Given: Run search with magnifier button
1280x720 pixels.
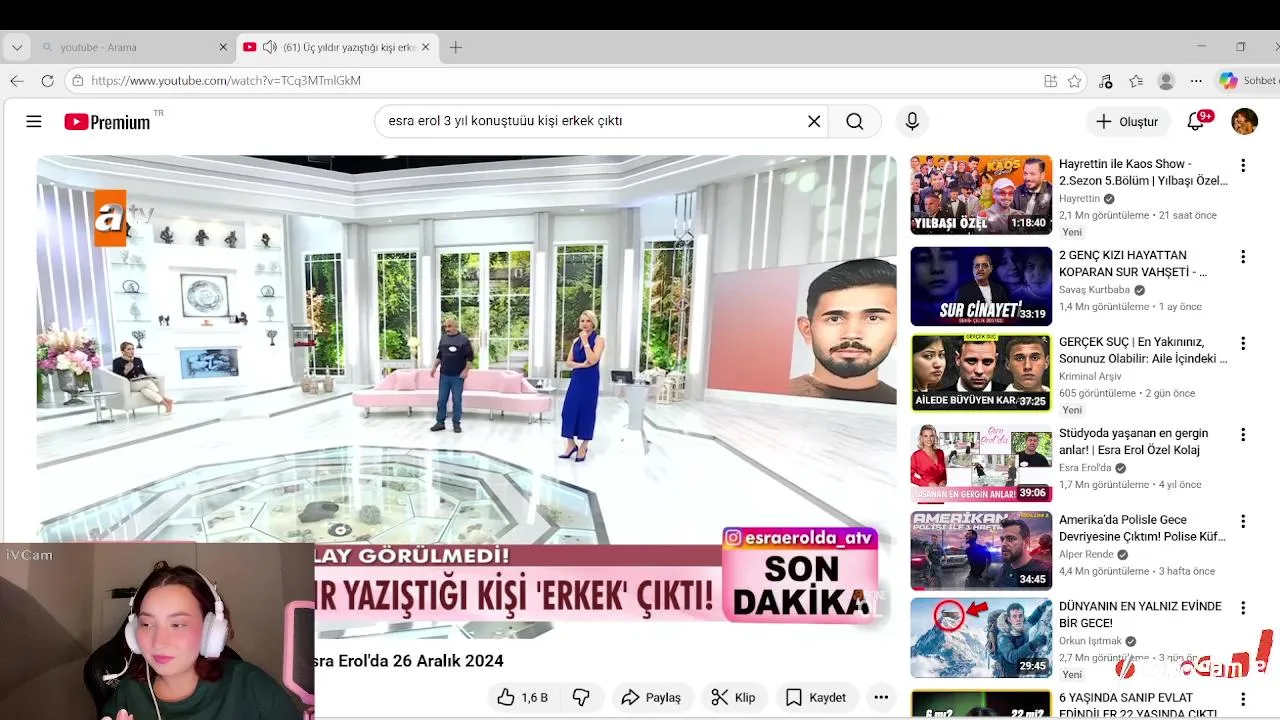Looking at the screenshot, I should click(x=854, y=121).
